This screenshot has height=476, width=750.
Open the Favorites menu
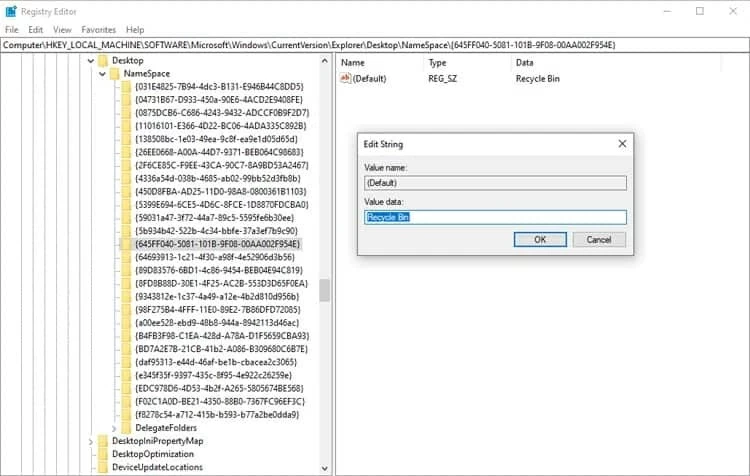coord(98,30)
